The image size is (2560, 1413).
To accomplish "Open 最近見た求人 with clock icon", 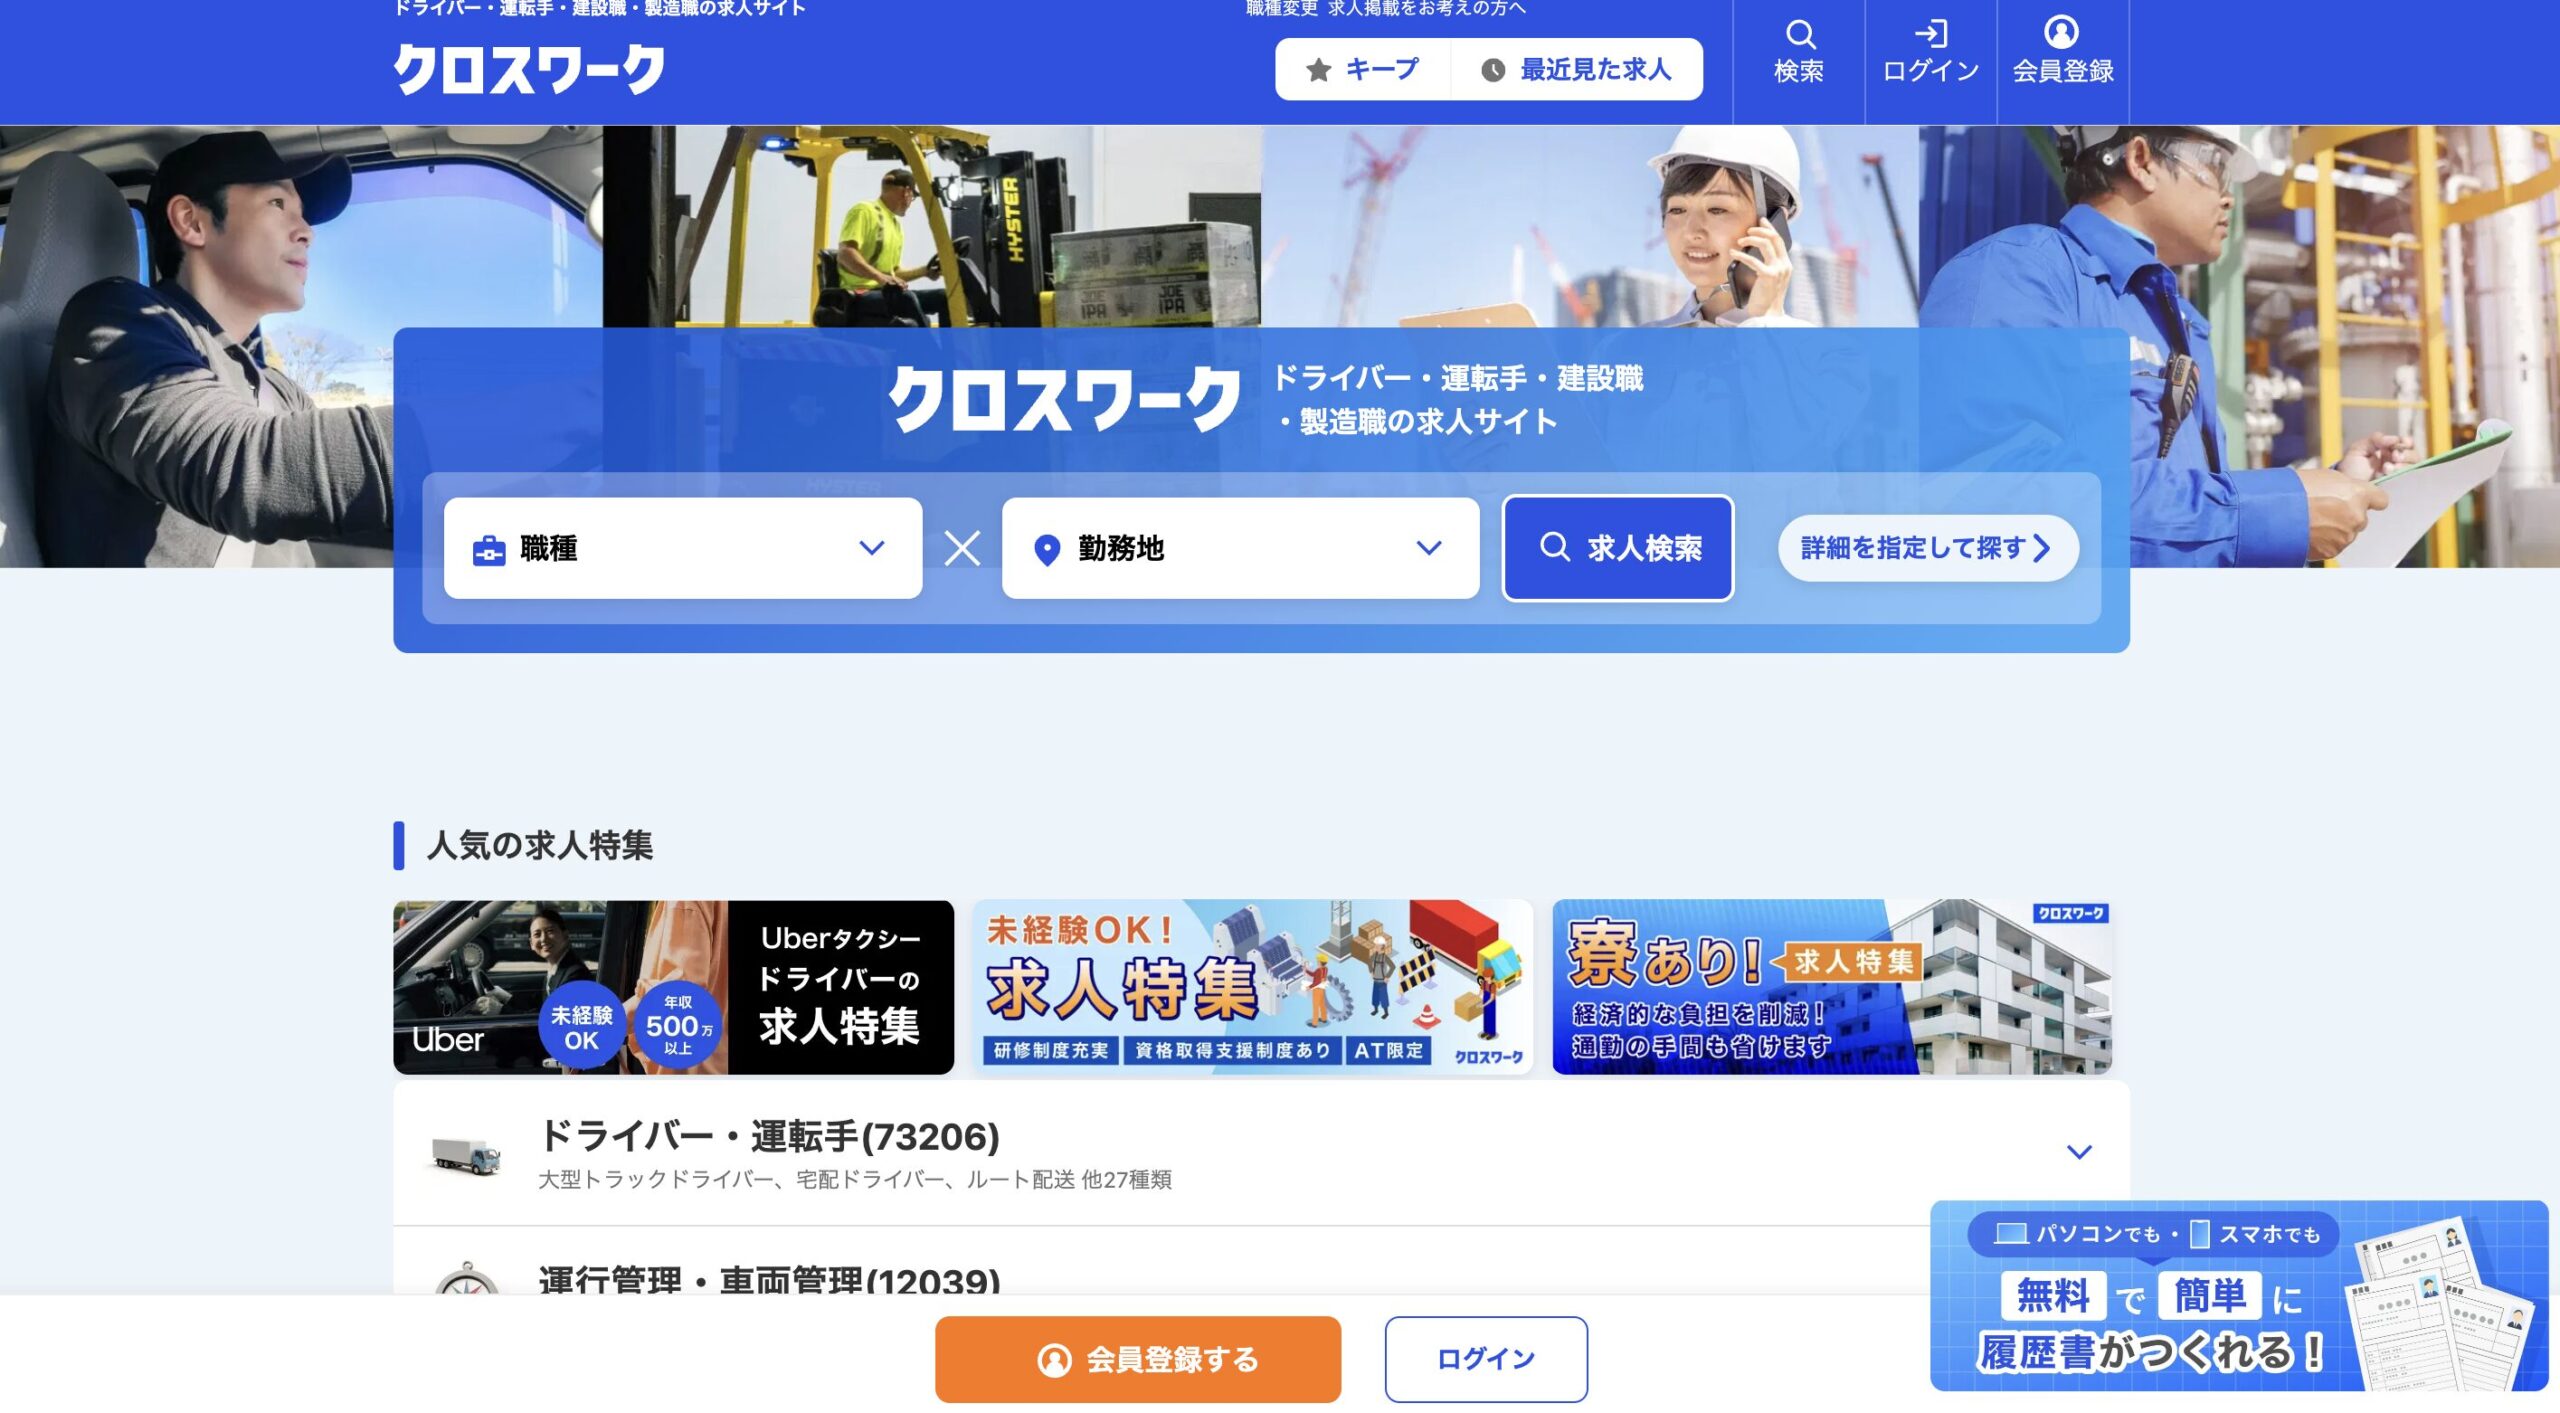I will click(x=1577, y=69).
